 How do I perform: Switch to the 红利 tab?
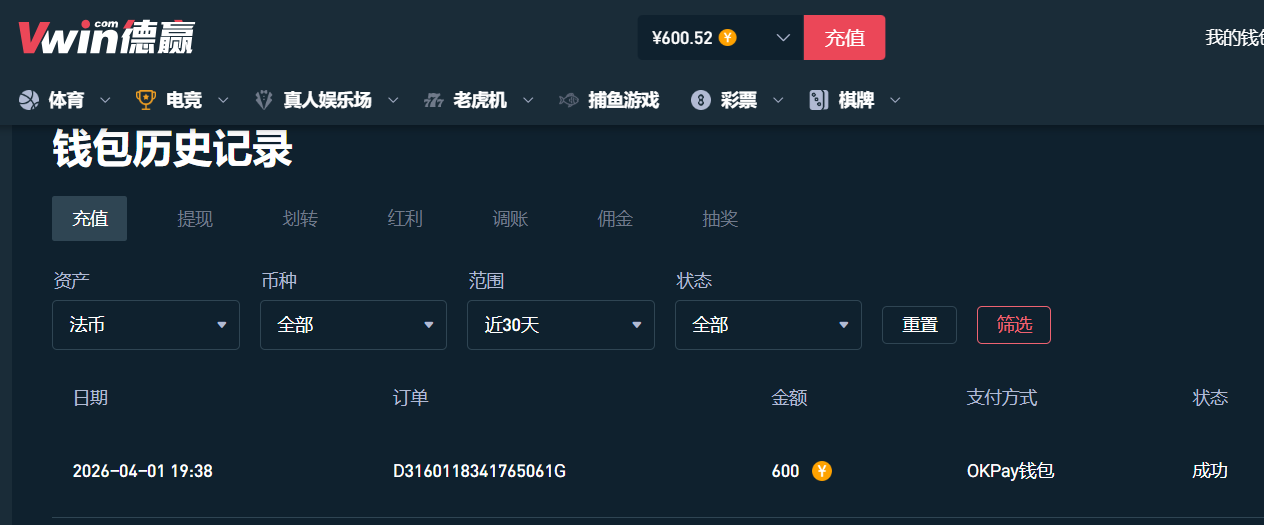point(405,219)
